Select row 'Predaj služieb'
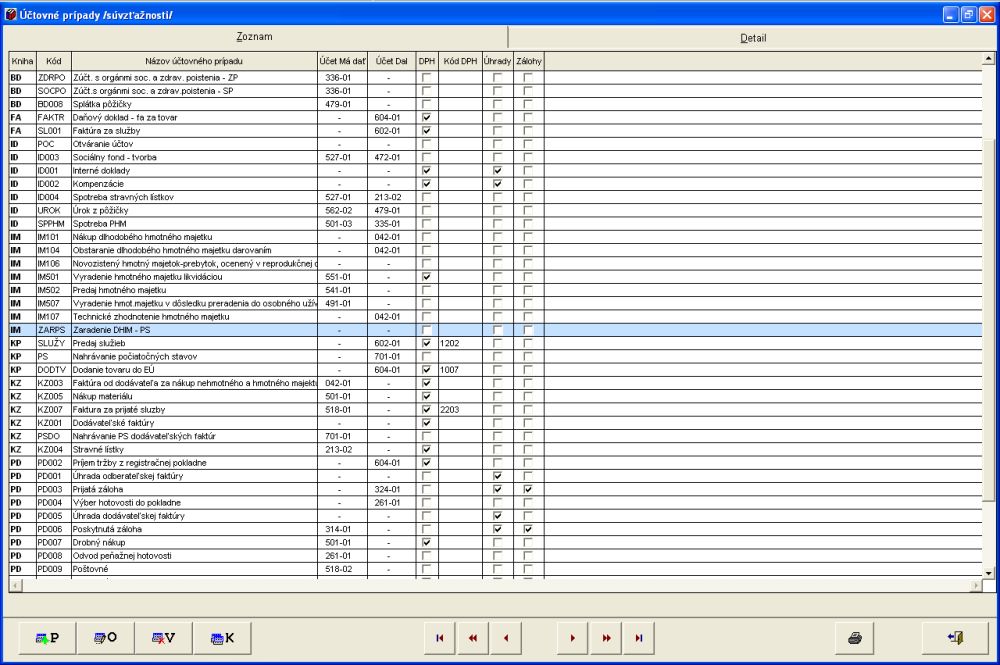Screen dimensions: 1000x665 pyautogui.click(x=495, y=343)
